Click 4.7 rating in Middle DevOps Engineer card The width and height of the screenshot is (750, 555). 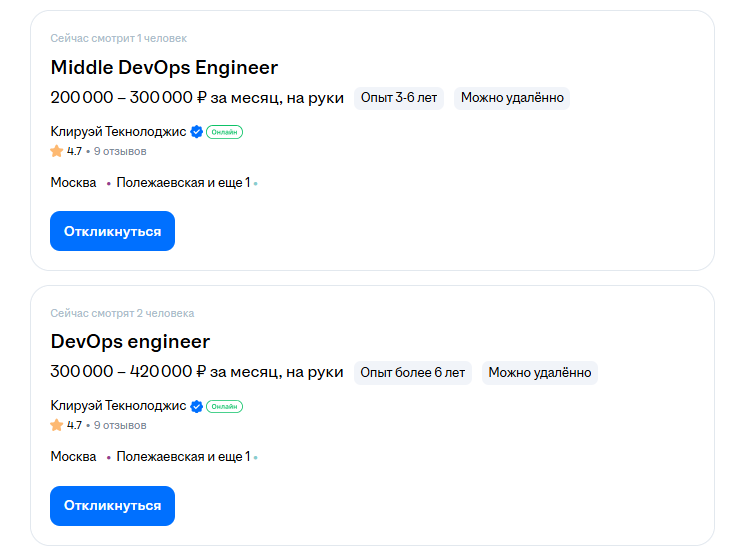tap(74, 151)
